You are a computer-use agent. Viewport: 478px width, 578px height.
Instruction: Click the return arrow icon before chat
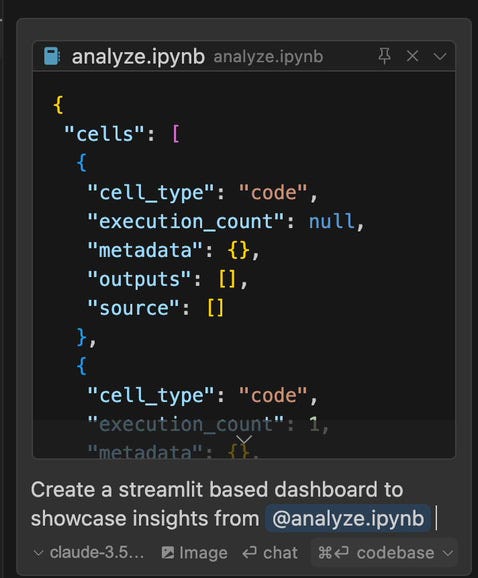coord(250,553)
